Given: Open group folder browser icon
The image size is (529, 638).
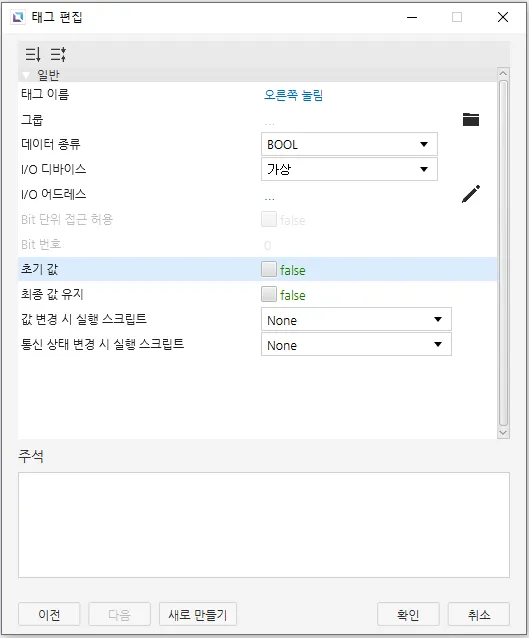Looking at the screenshot, I should 471,120.
